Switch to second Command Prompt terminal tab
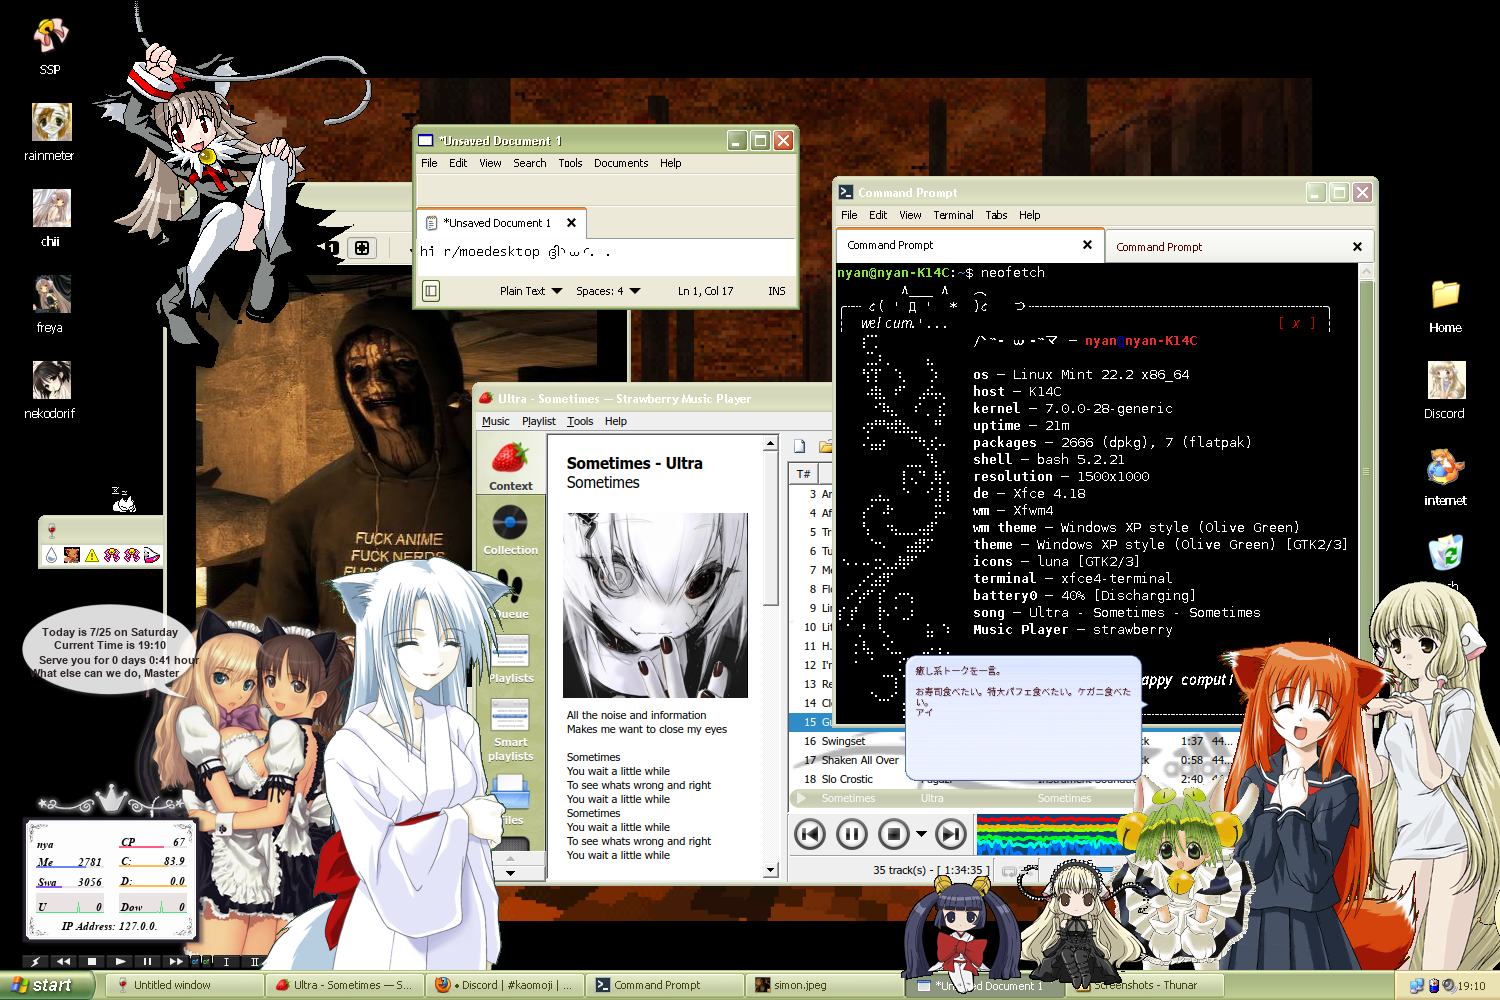The height and width of the screenshot is (1000, 1500). click(x=1238, y=247)
